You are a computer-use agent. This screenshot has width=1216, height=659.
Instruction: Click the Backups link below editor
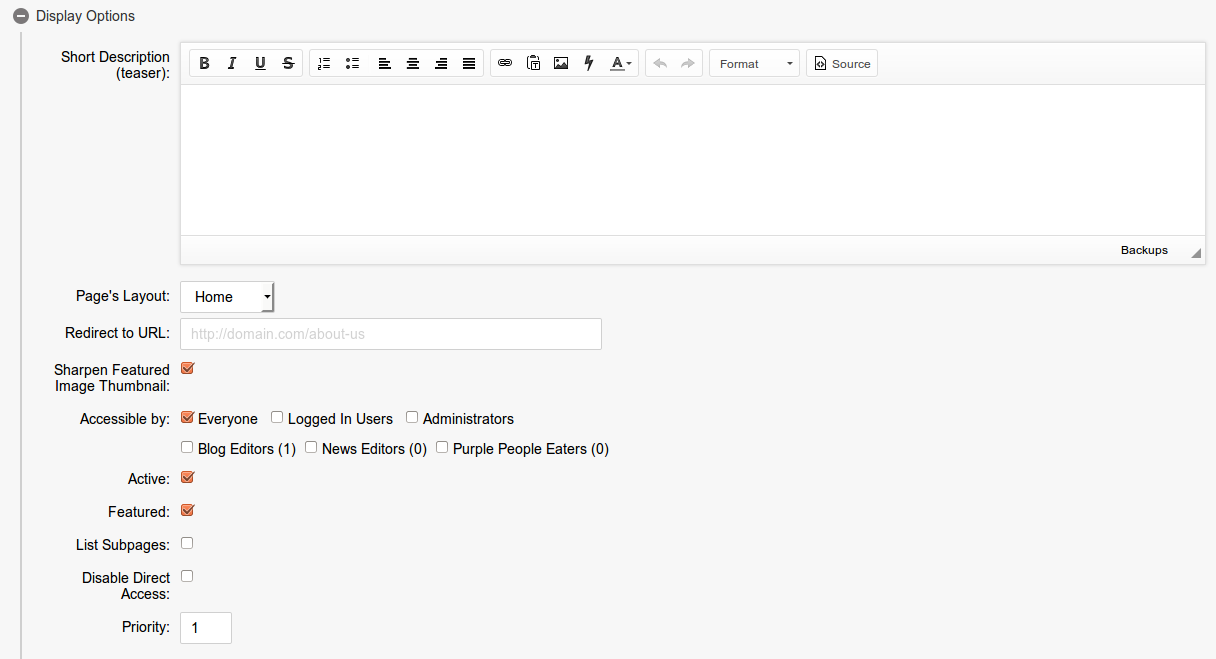pyautogui.click(x=1144, y=250)
